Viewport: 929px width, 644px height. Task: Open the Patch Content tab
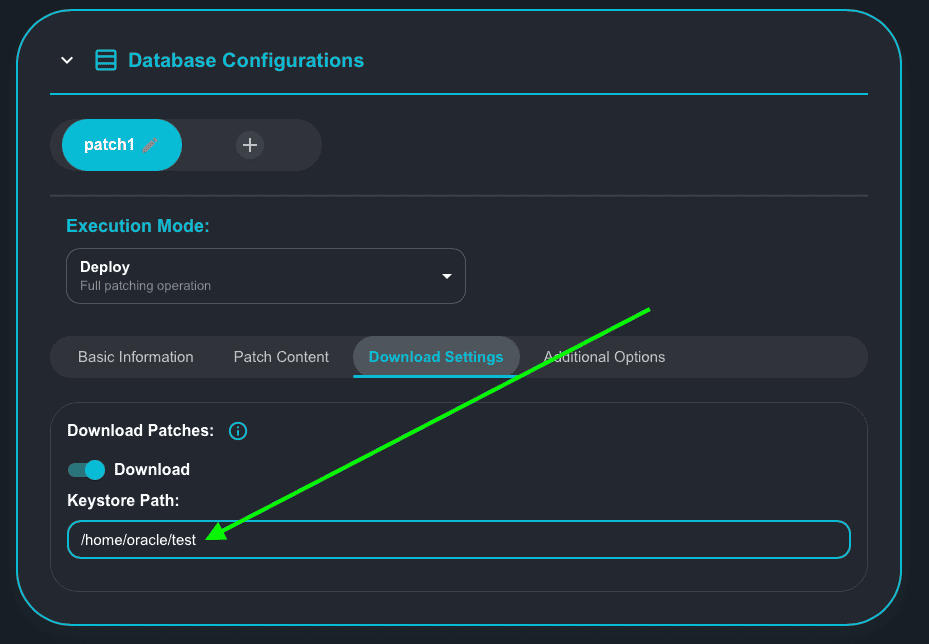pyautogui.click(x=281, y=357)
